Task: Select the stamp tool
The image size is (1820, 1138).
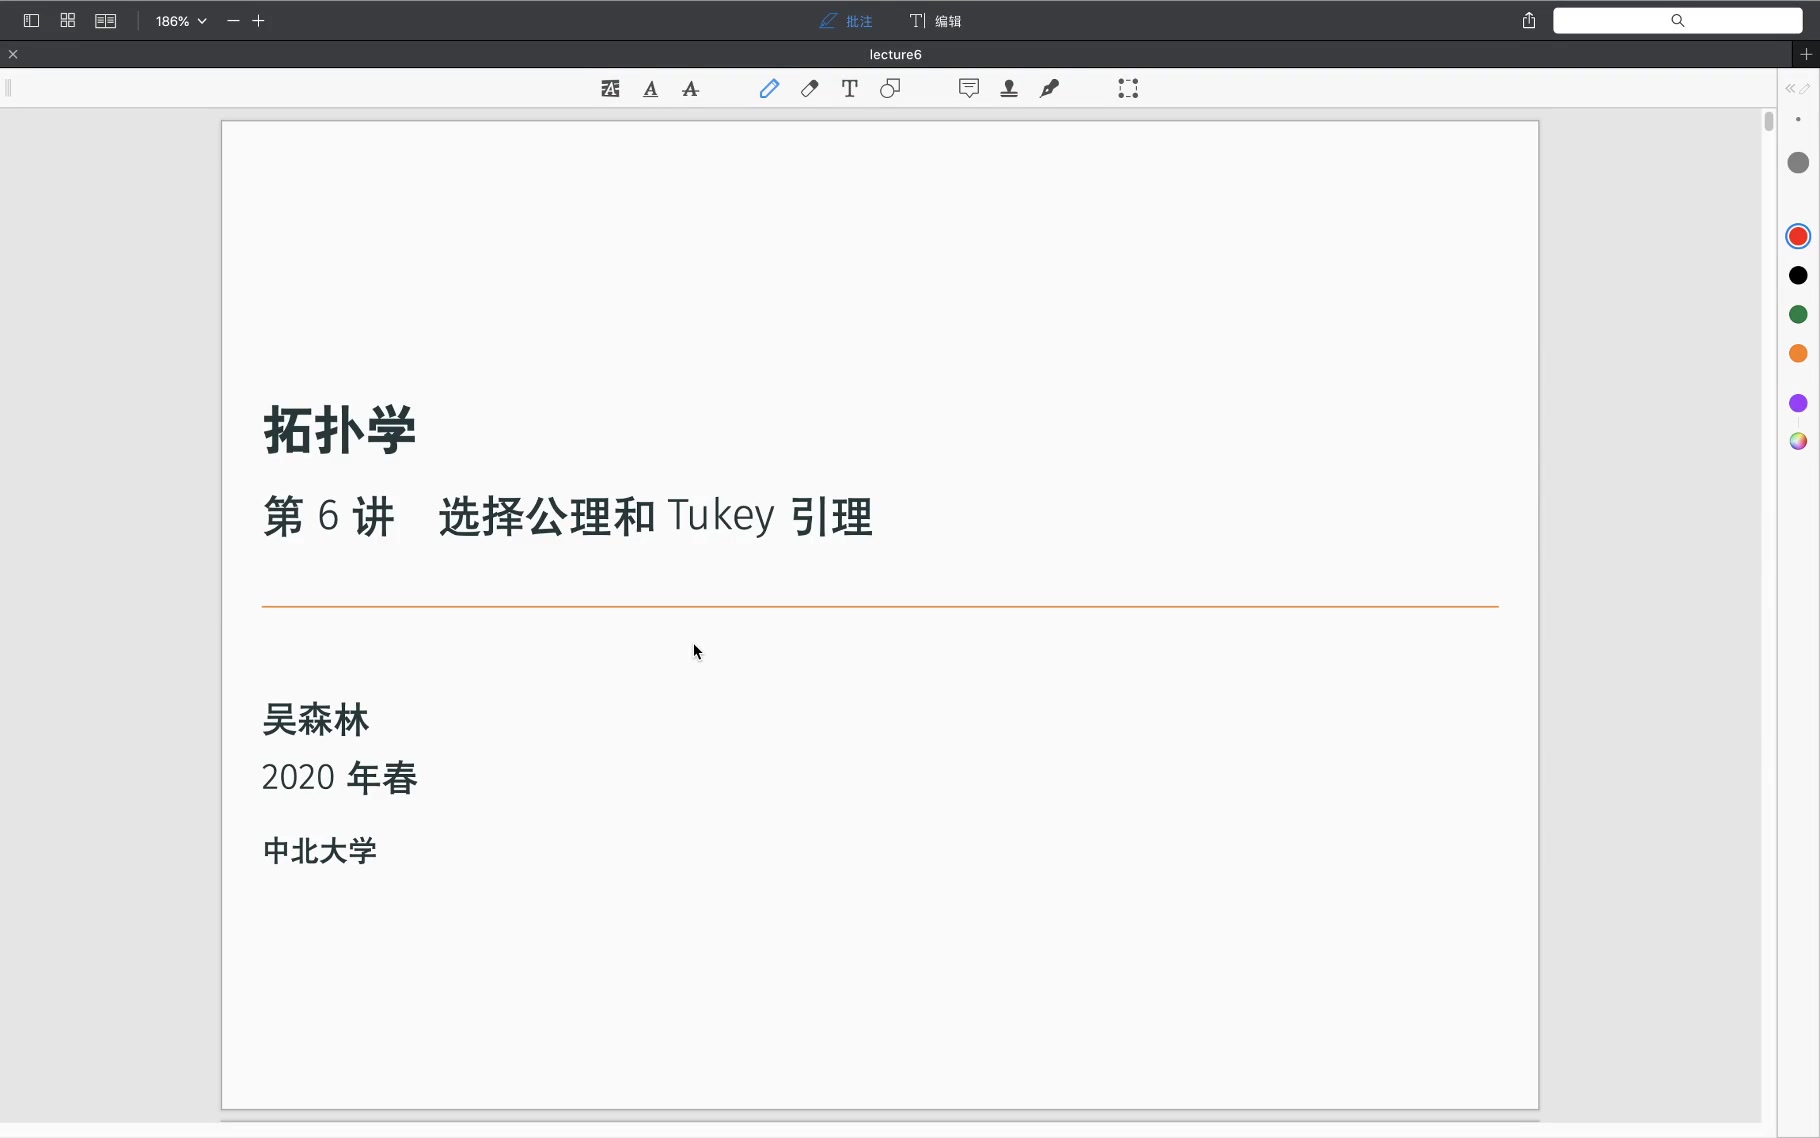Action: (x=1009, y=89)
